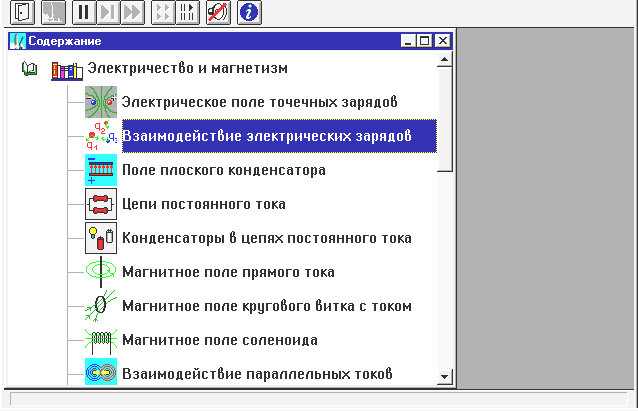Toggle the crossed-out sound mute icon
The width and height of the screenshot is (638, 411).
pyautogui.click(x=217, y=13)
